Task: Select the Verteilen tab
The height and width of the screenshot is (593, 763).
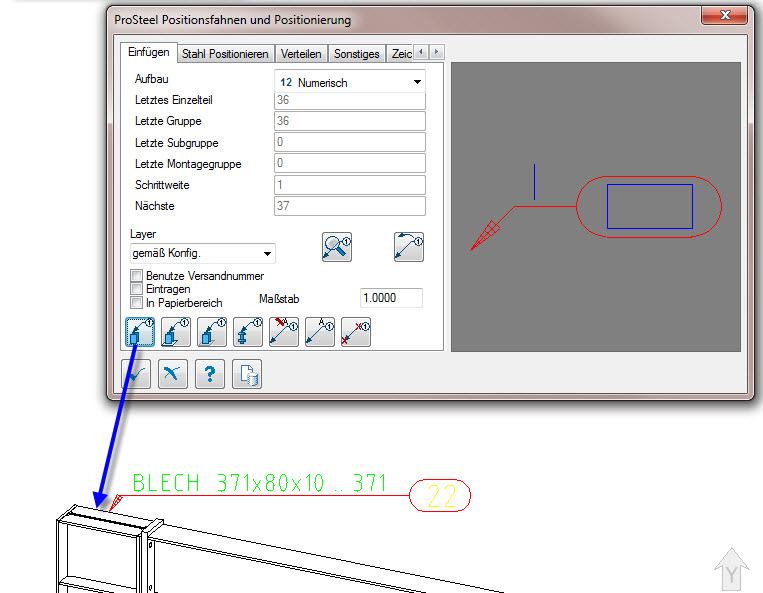Action: pyautogui.click(x=301, y=54)
